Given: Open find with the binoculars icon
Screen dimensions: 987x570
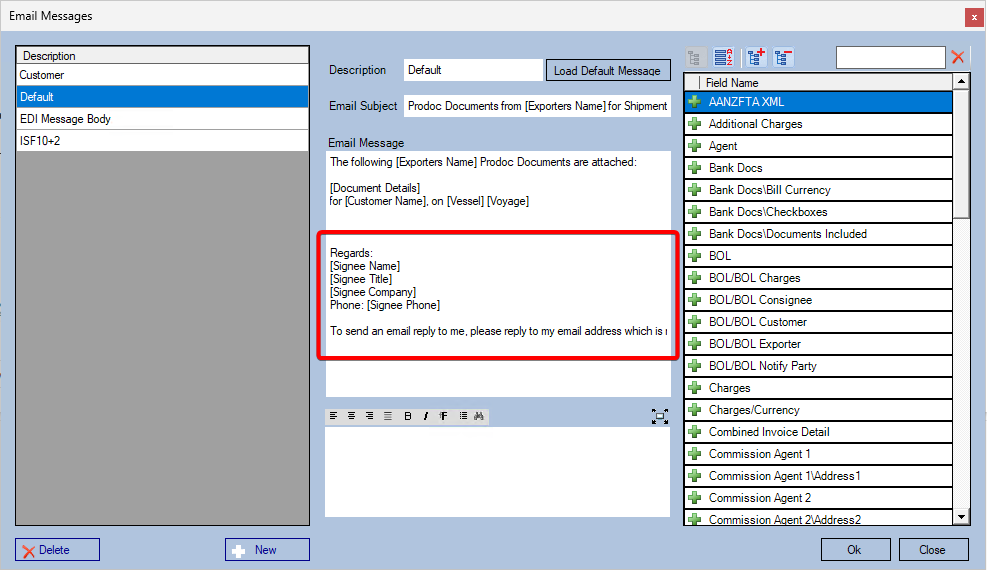Looking at the screenshot, I should tap(479, 416).
